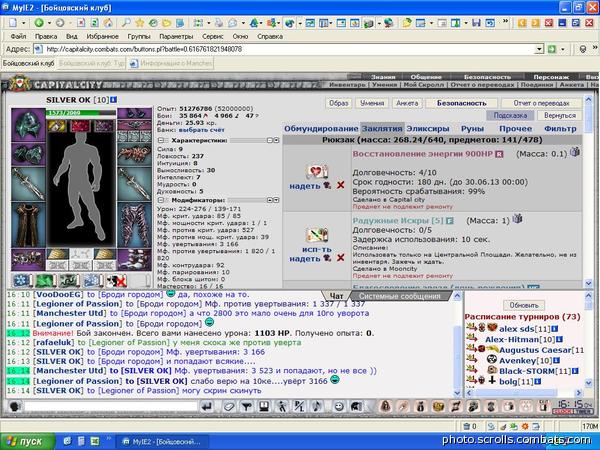Viewport: 600px width, 450px height.
Task: Click the chat message input field
Action: click(111, 406)
